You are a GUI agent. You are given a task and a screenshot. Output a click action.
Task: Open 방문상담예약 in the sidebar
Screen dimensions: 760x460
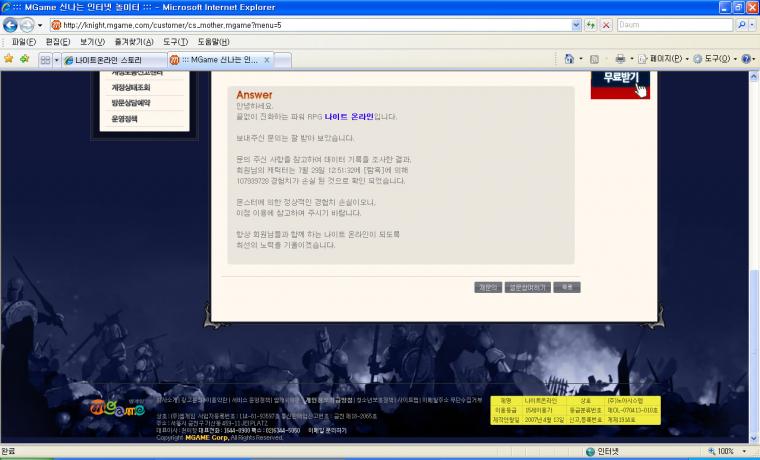pos(131,103)
